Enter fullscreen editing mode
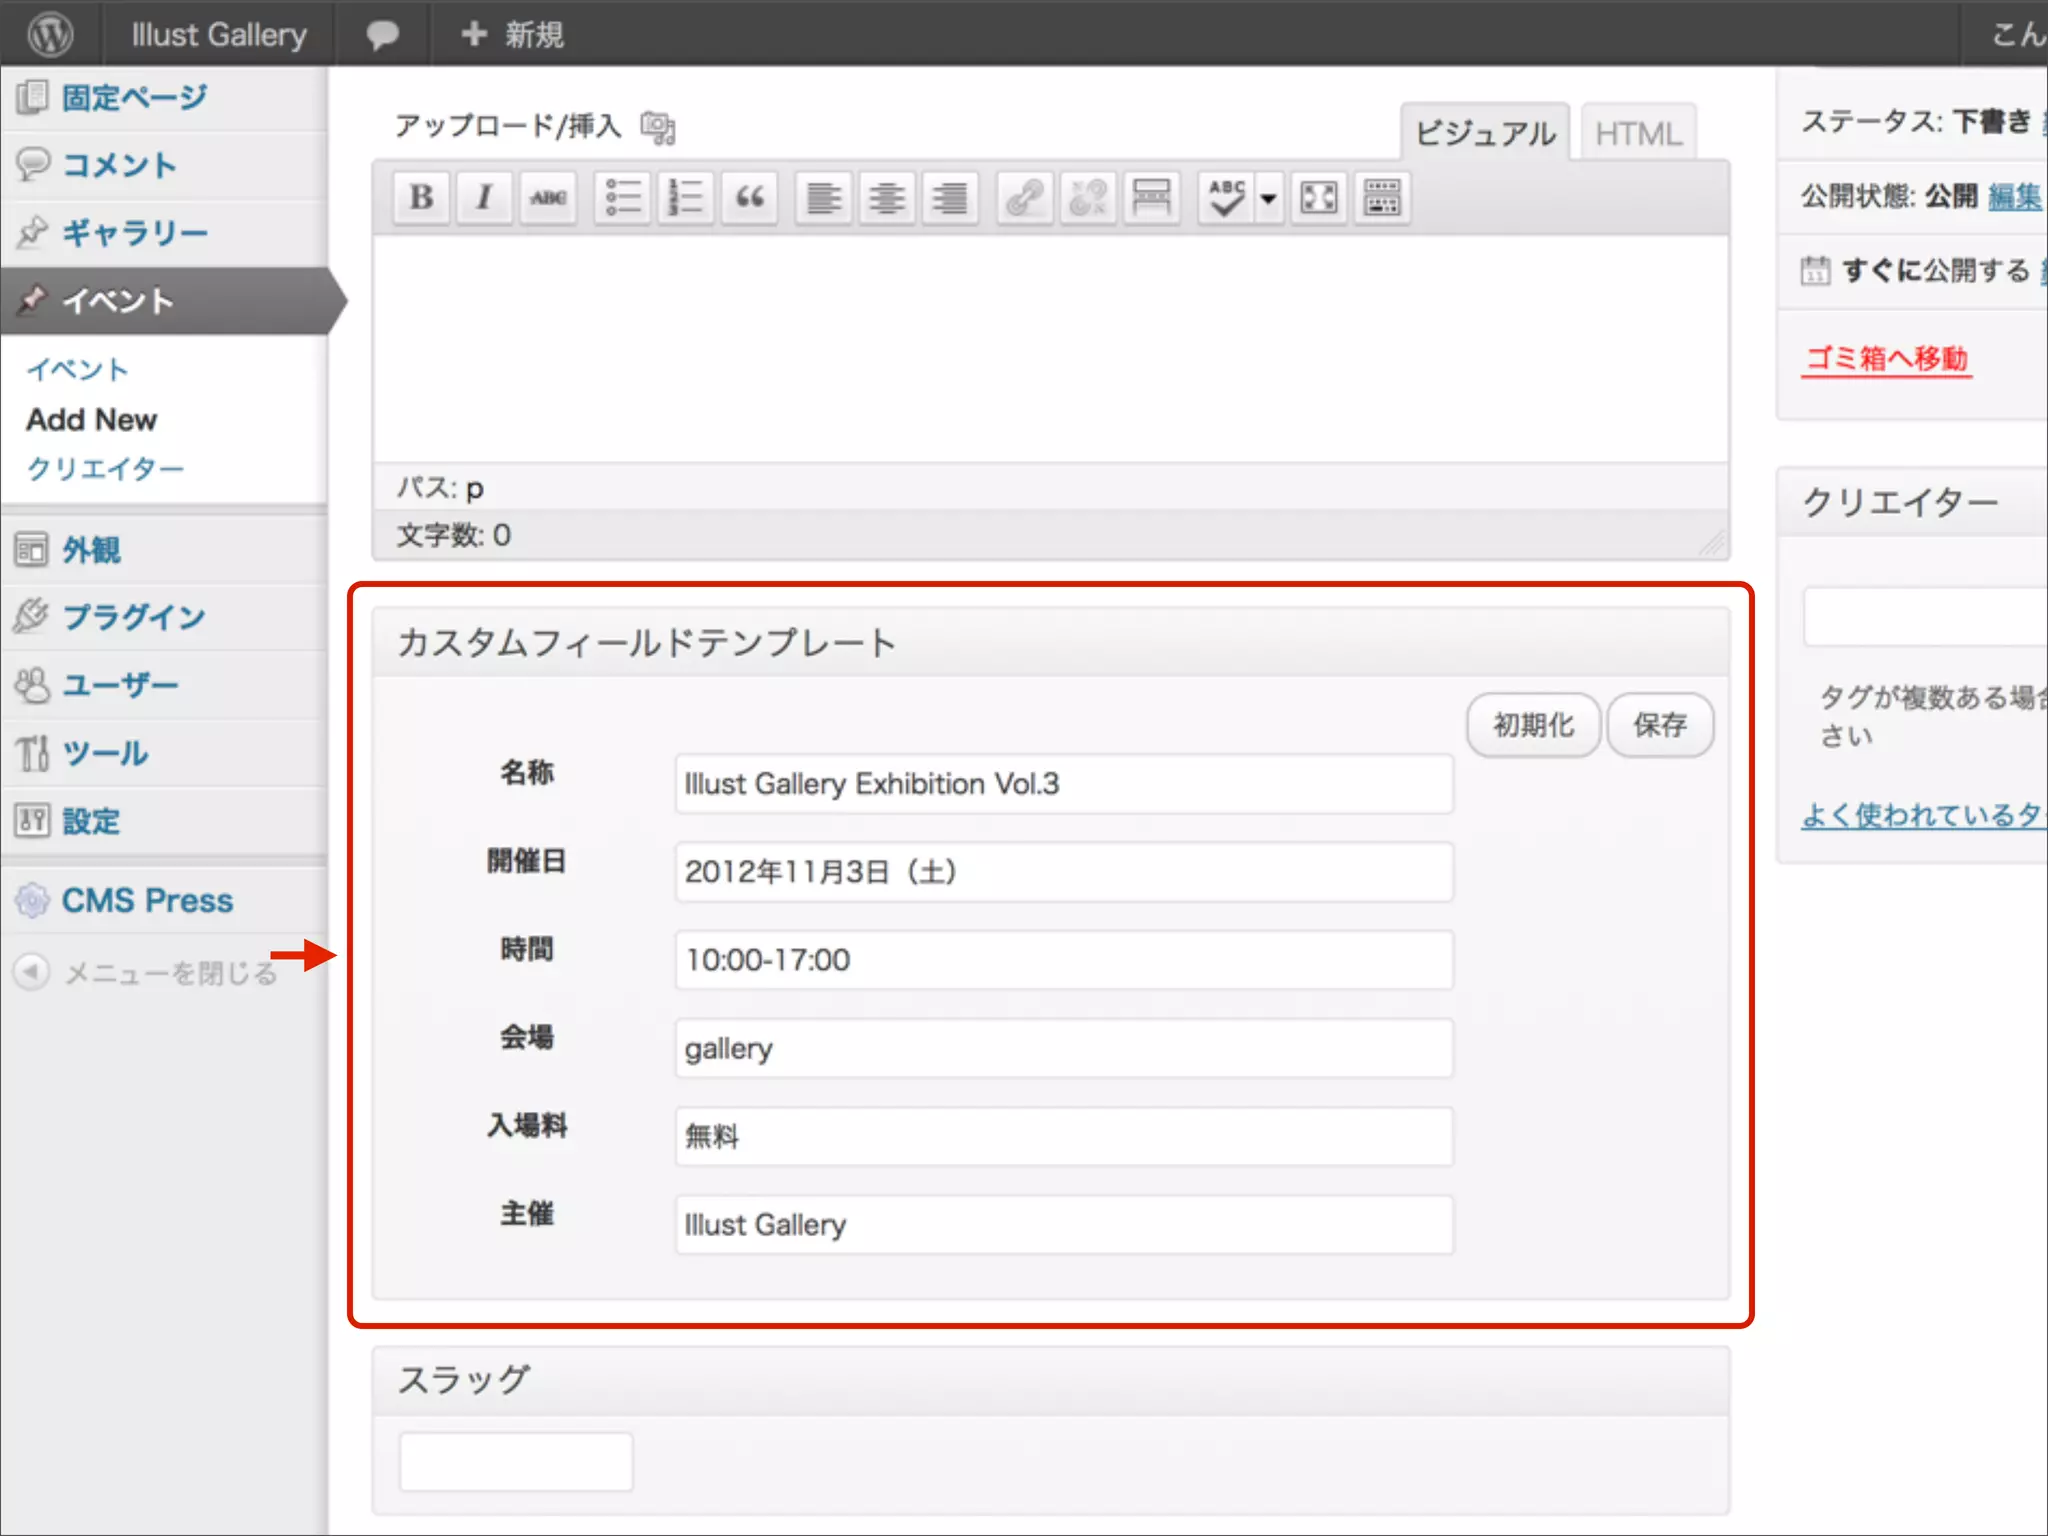The image size is (2048, 1536). 1319,198
